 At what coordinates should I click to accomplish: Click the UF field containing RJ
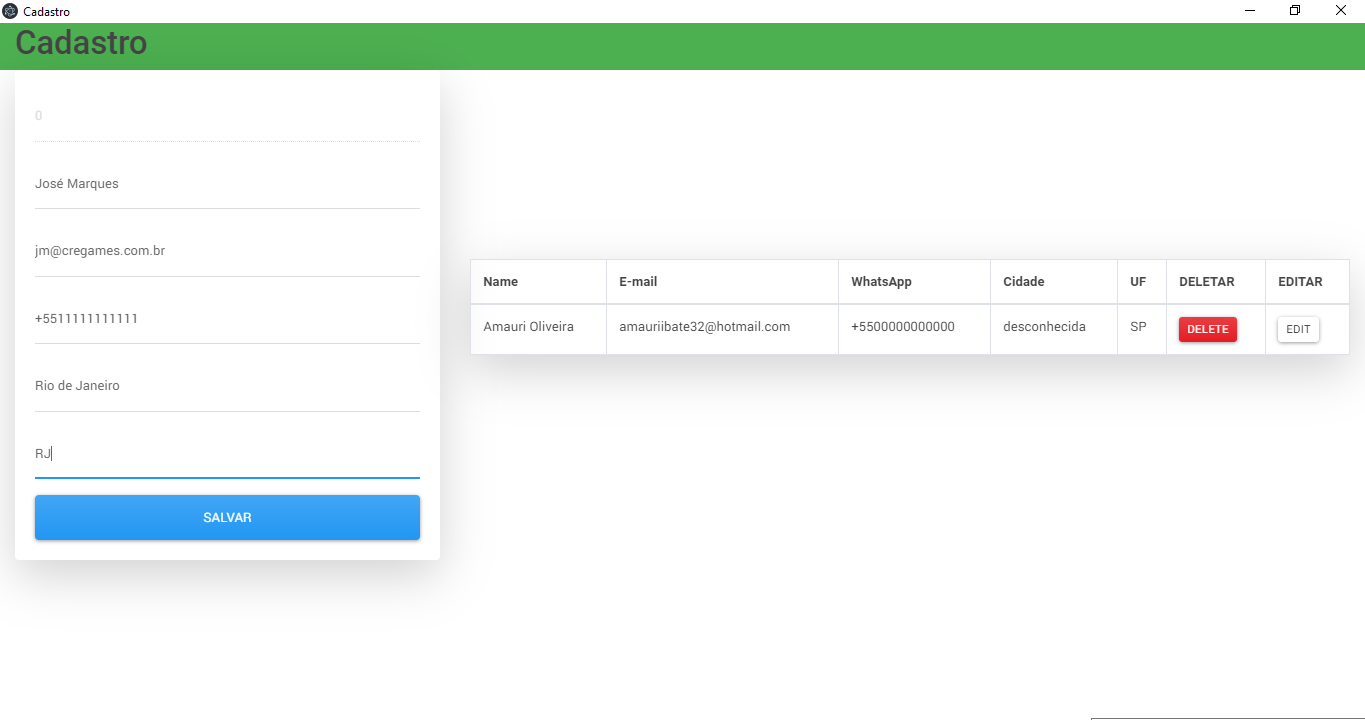point(227,454)
